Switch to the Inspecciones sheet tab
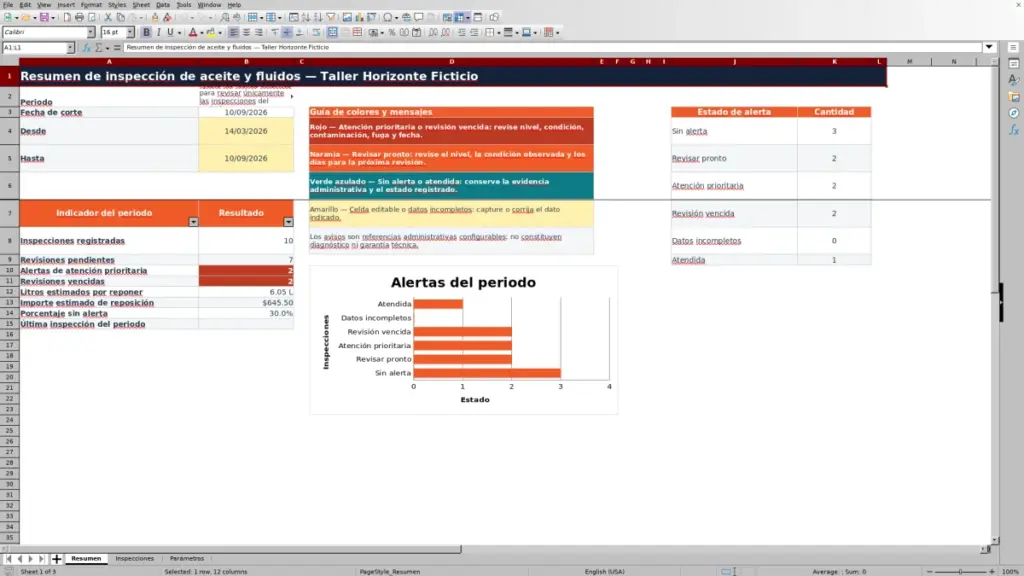This screenshot has height=576, width=1024. click(135, 558)
